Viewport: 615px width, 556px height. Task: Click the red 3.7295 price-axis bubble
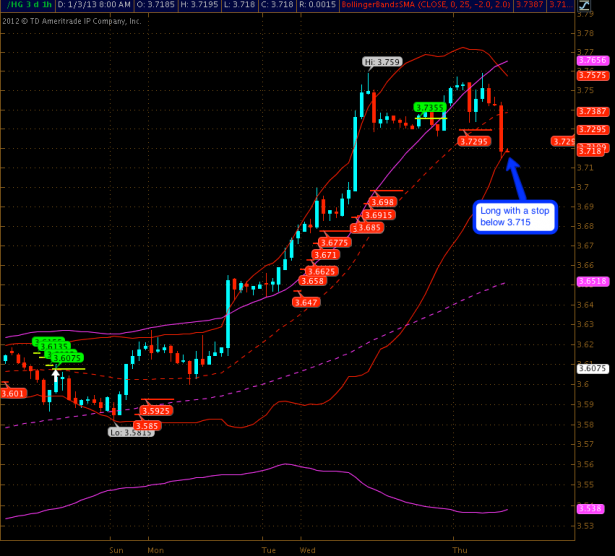coord(593,129)
